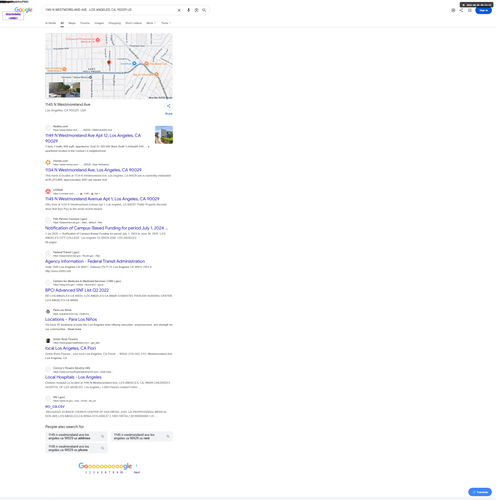
Task: Click the red location pin on map
Action: click(x=109, y=63)
